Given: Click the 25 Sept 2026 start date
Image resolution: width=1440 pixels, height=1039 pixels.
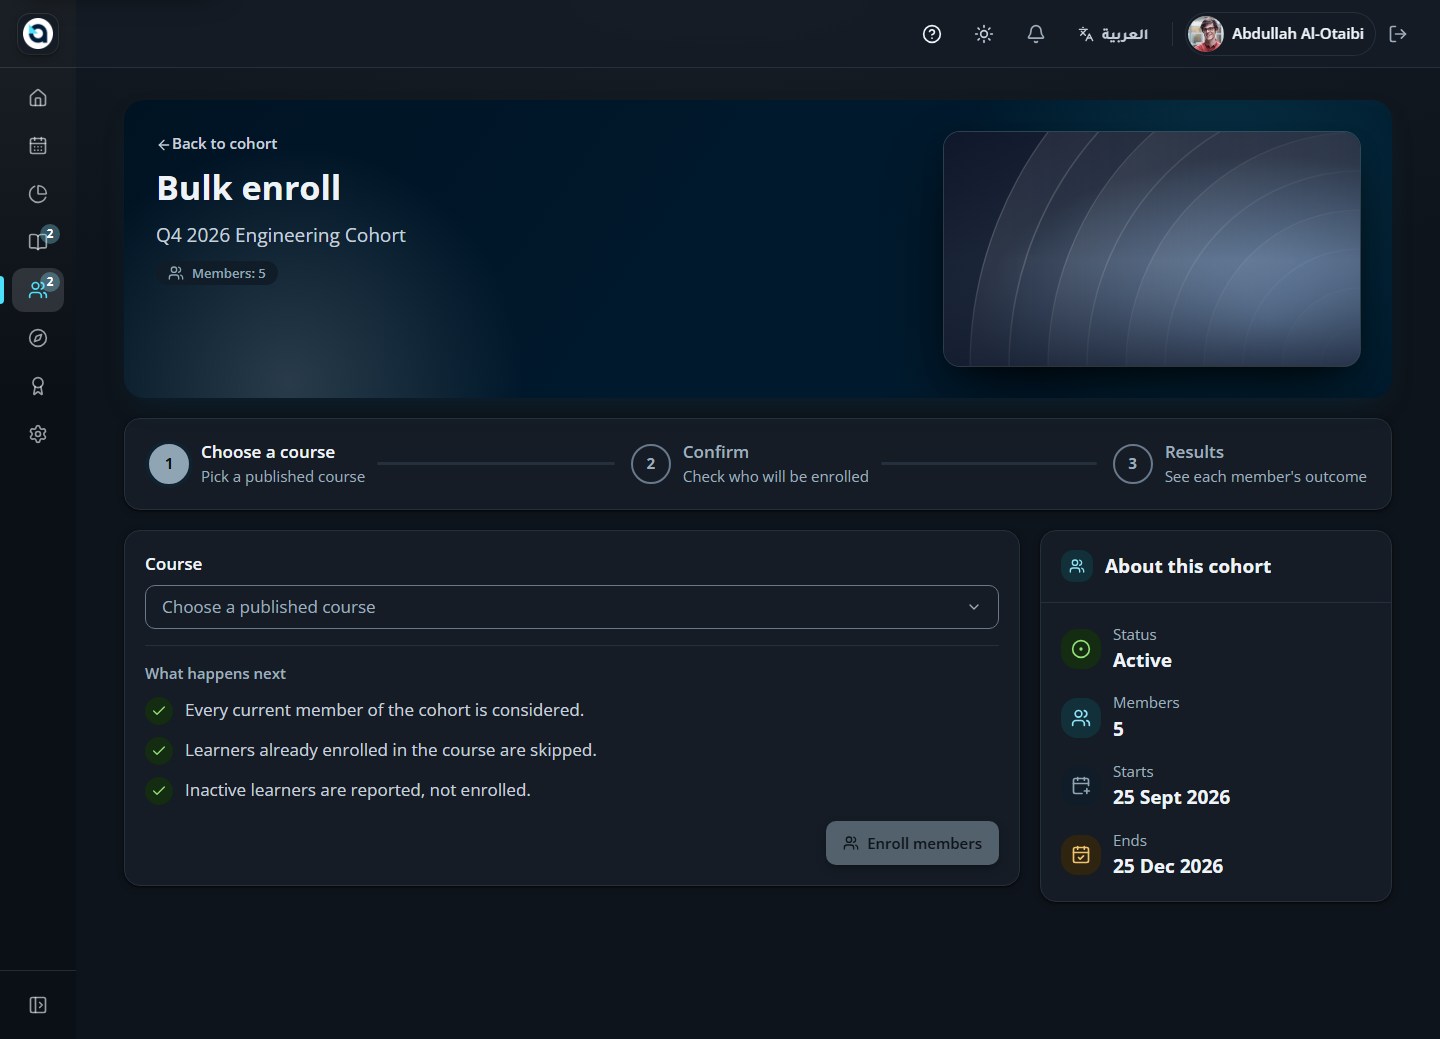Looking at the screenshot, I should coord(1171,797).
